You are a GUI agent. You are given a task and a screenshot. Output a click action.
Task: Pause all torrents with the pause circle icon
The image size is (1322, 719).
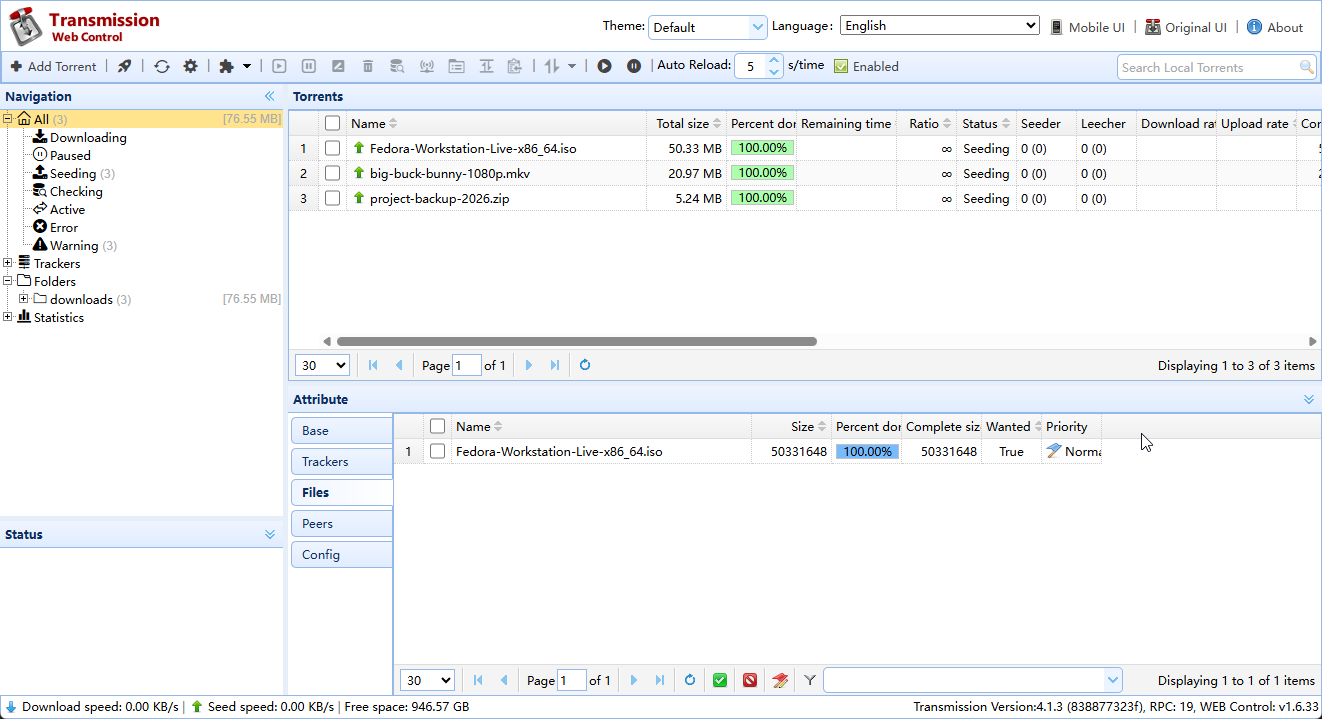[x=634, y=66]
